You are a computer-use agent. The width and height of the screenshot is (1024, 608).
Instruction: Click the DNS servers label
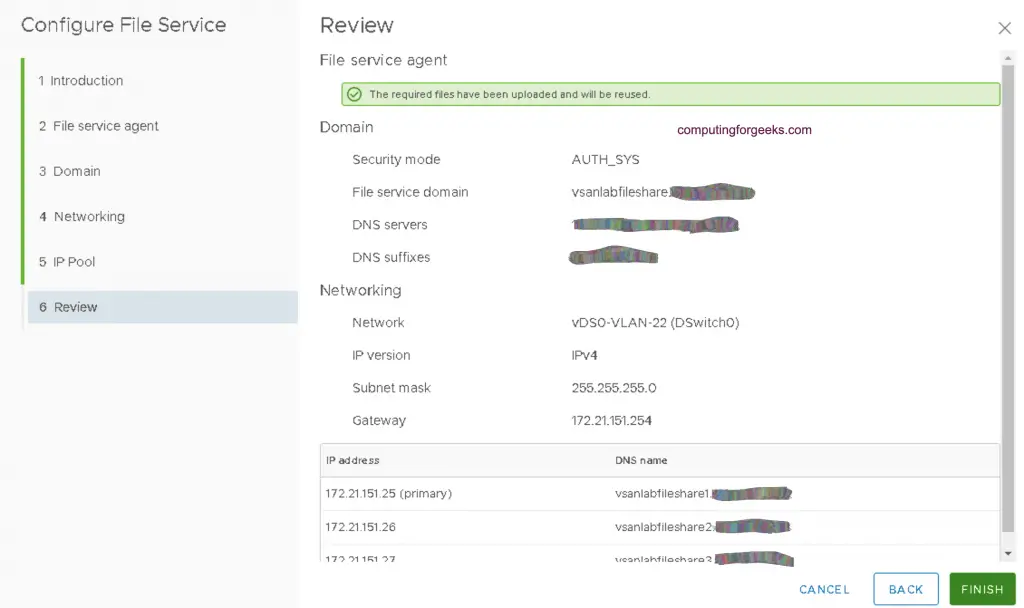389,225
